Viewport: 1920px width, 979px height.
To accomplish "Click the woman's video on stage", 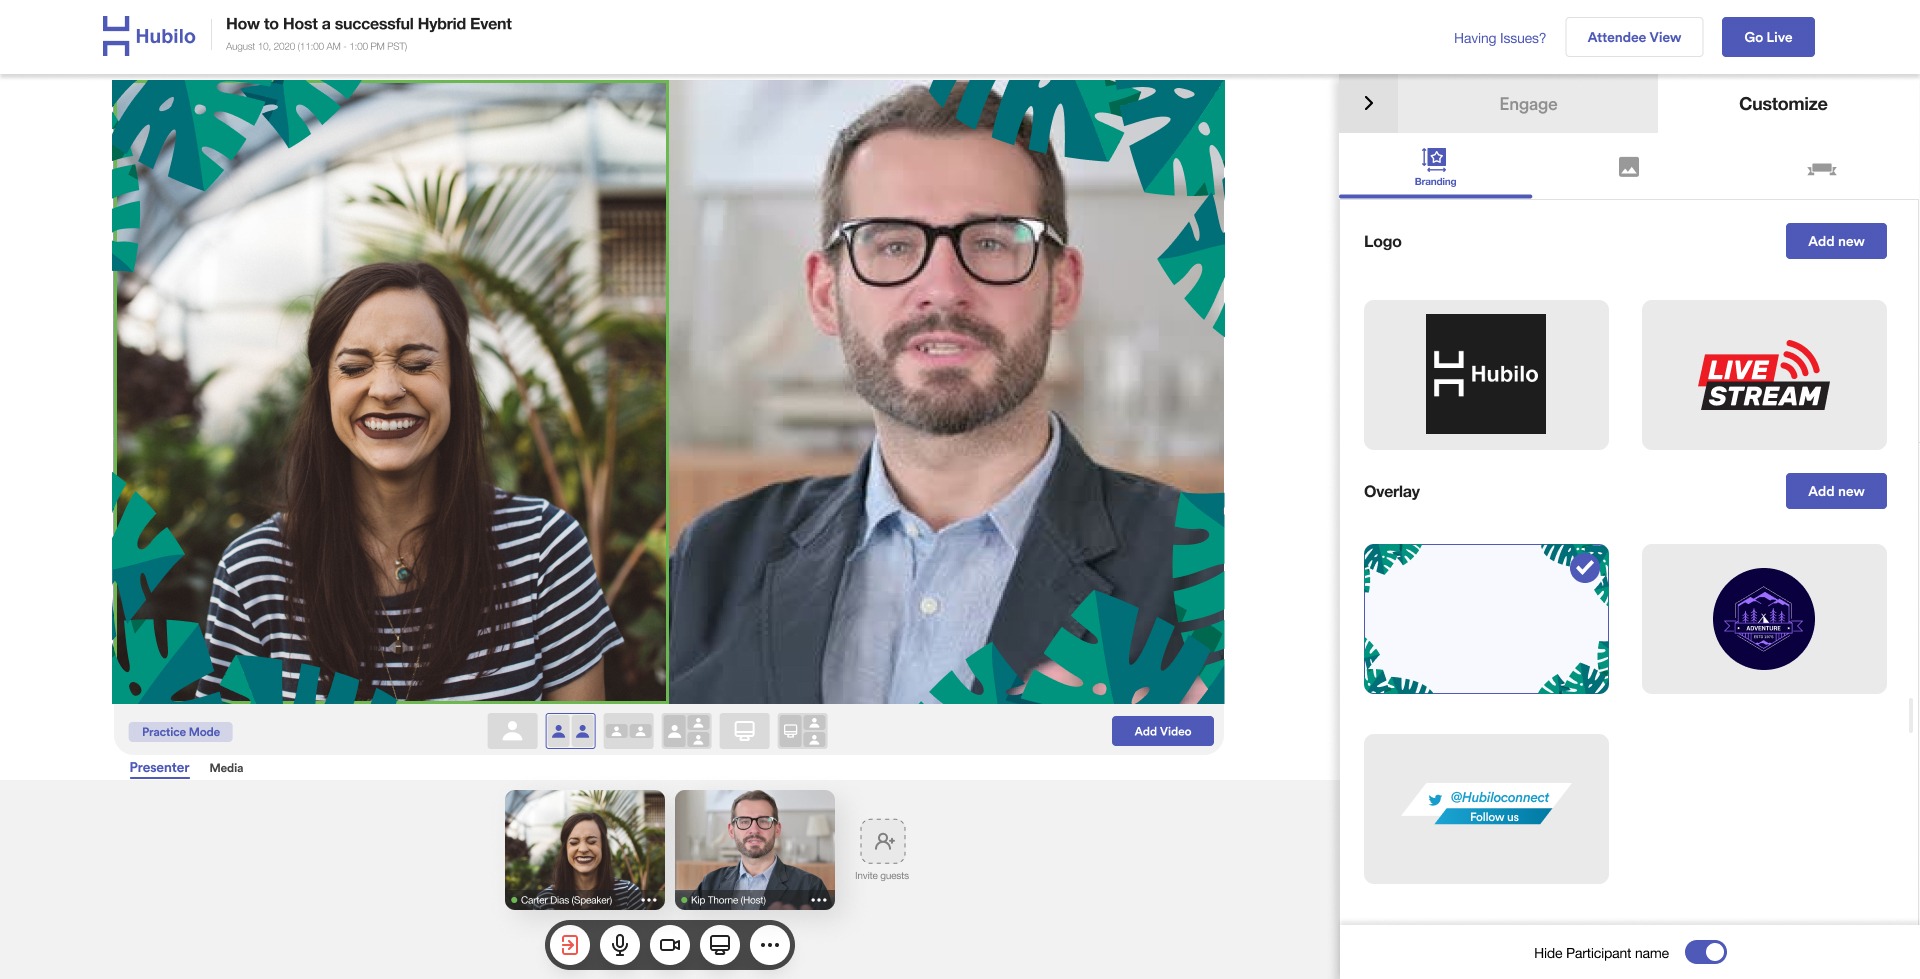I will [390, 392].
